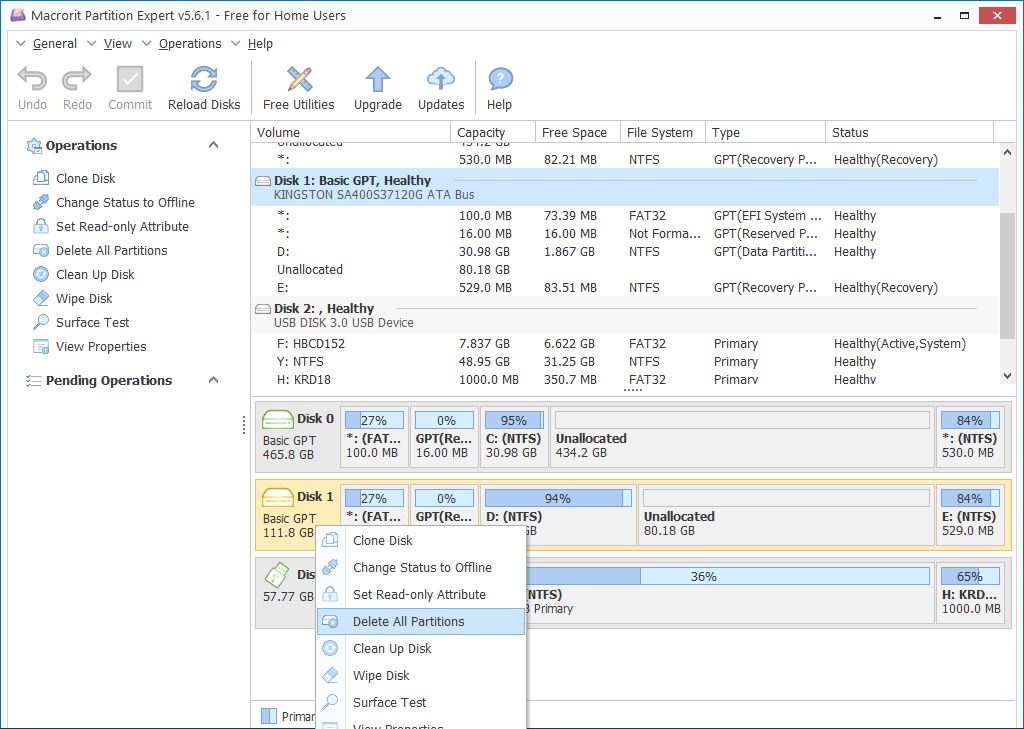Click the Updates cloud icon
This screenshot has width=1024, height=729.
441,80
